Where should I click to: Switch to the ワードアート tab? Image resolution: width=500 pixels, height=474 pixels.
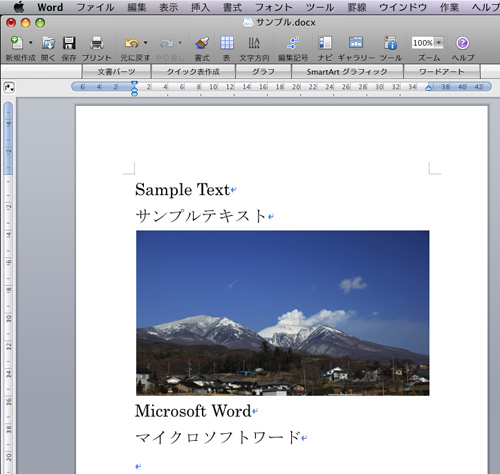[442, 72]
